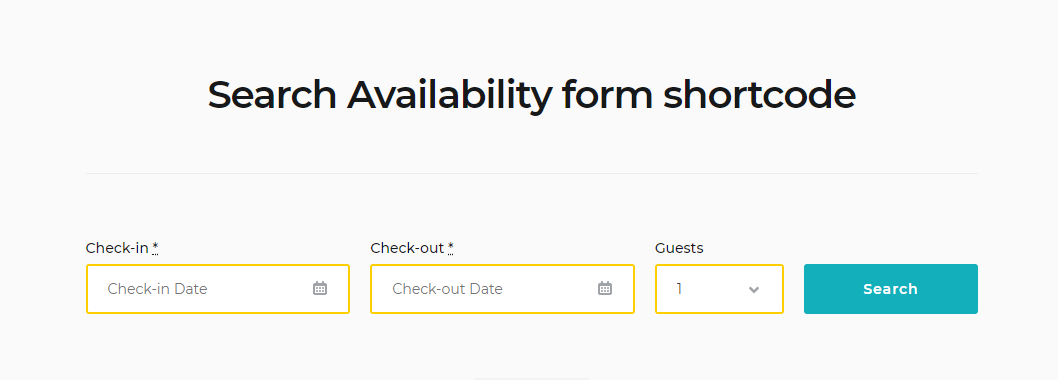Click the horizontal divider under the heading

click(532, 173)
